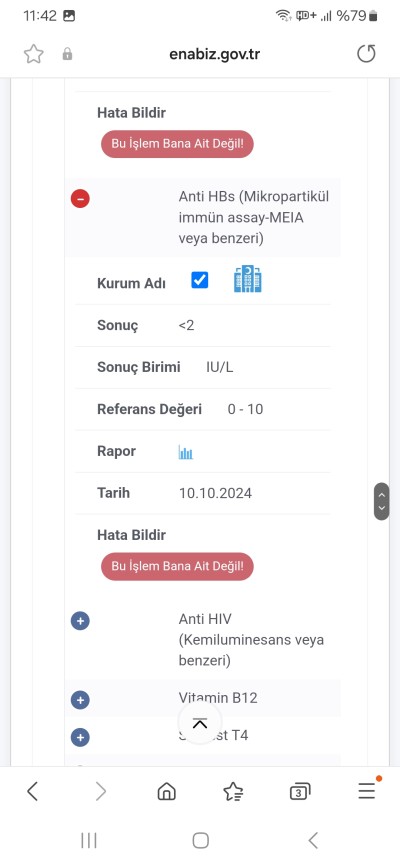Image resolution: width=400 pixels, height=866 pixels.
Task: Open Android recent apps button
Action: pyautogui.click(x=88, y=841)
